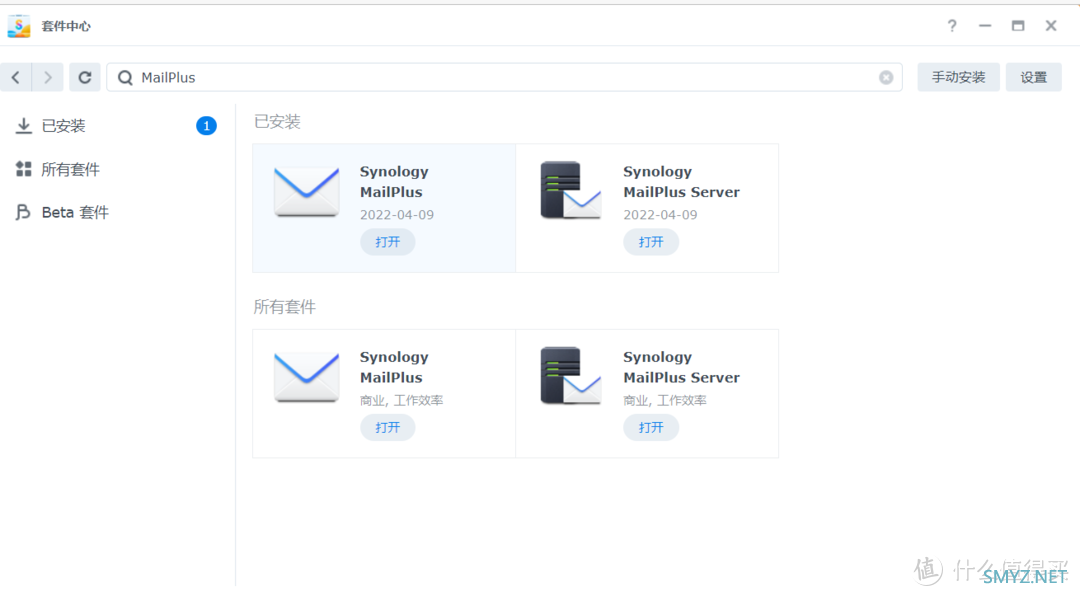This screenshot has width=1080, height=596.
Task: Click date 2022-04-09 under Synology MailPlus
Action: point(397,215)
